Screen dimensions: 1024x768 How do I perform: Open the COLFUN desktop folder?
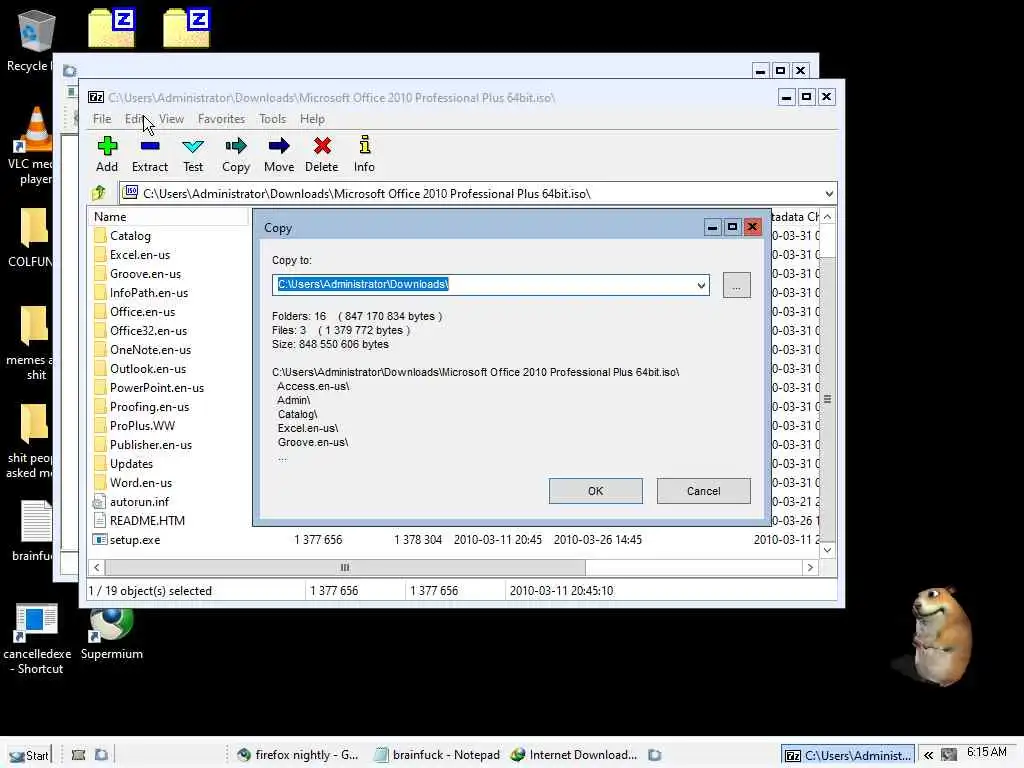34,227
